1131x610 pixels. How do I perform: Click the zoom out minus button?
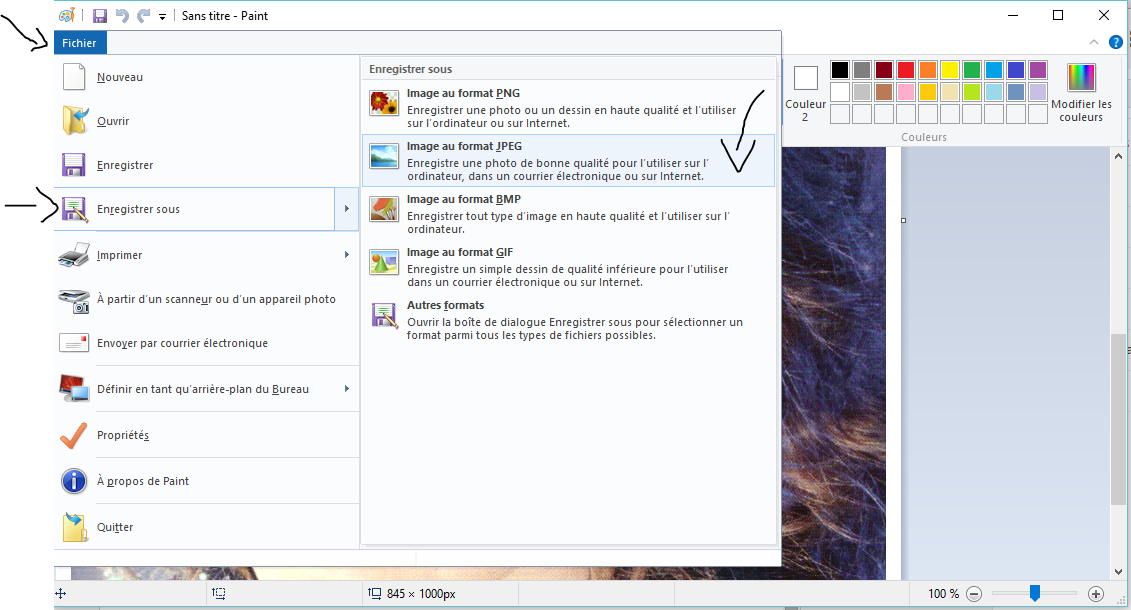pos(974,594)
